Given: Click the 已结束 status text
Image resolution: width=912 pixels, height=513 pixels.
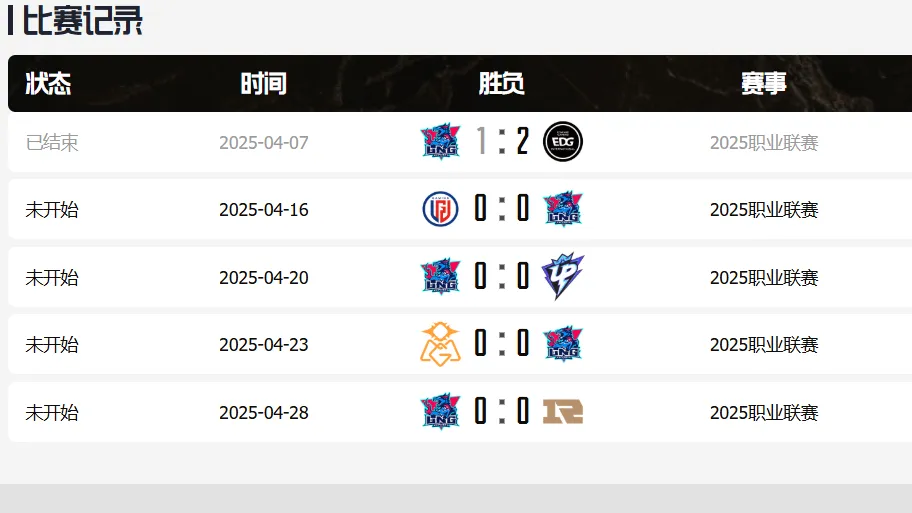Looking at the screenshot, I should click(52, 142).
